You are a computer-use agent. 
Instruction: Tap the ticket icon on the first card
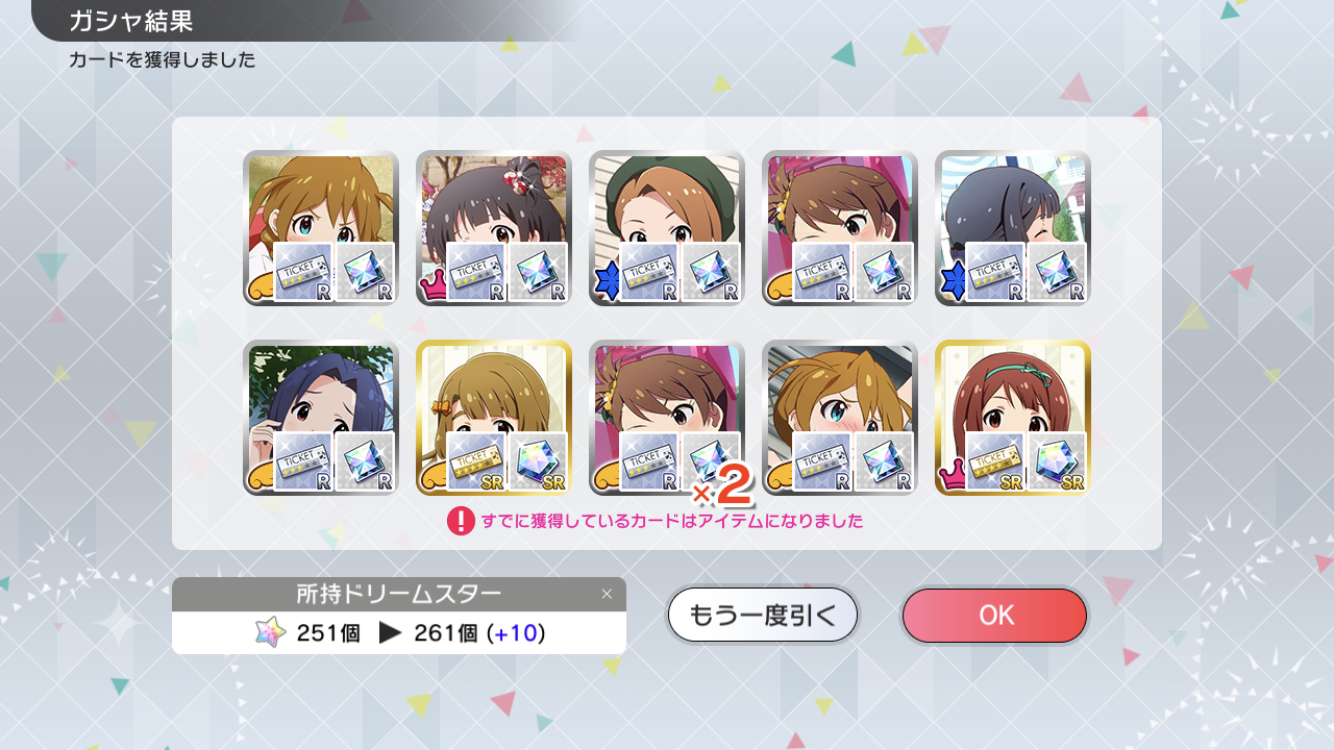coord(302,272)
